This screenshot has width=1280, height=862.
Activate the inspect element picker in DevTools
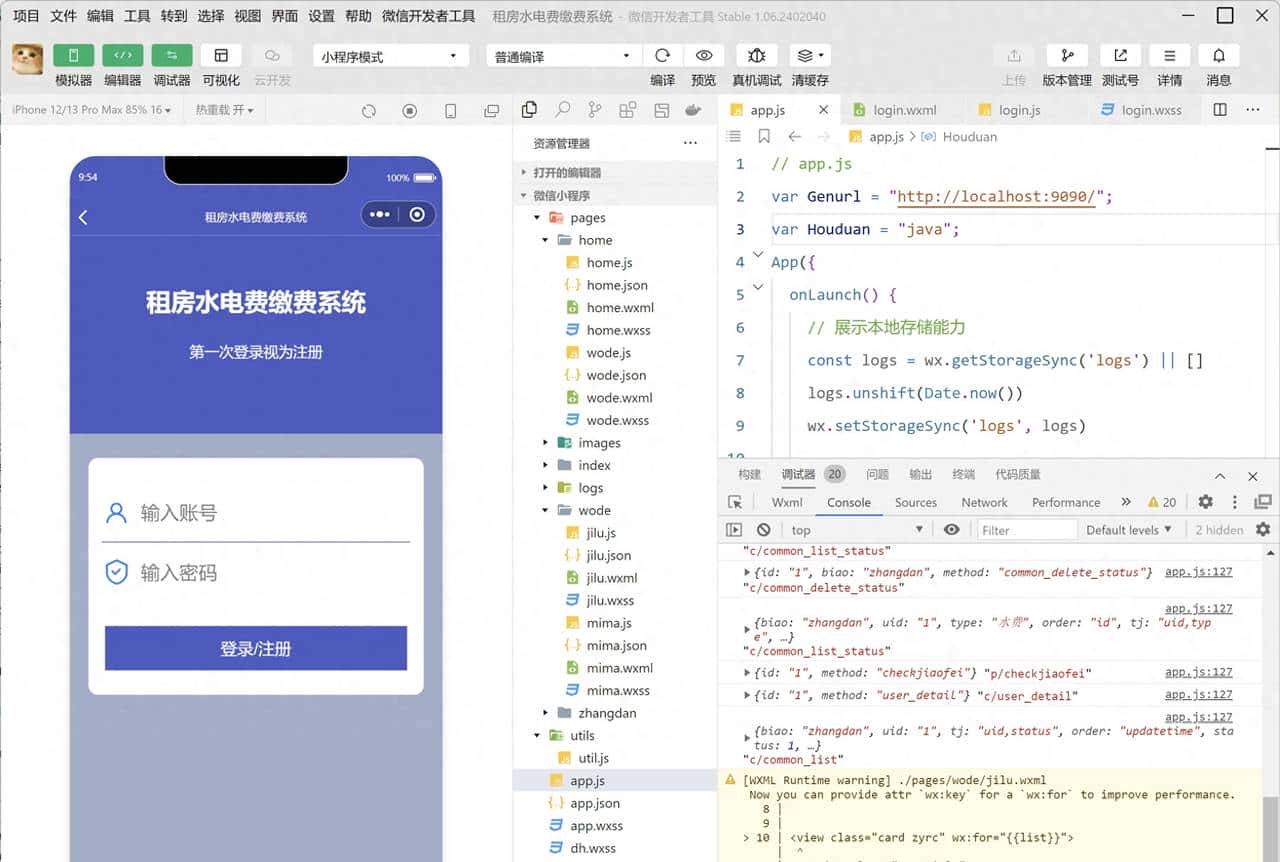[735, 502]
